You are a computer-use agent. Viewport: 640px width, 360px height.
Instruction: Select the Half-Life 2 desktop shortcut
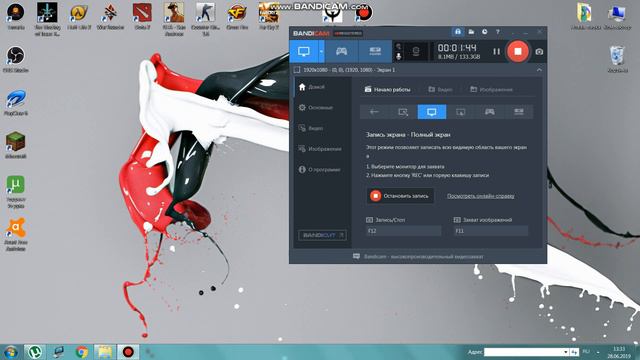(x=79, y=17)
